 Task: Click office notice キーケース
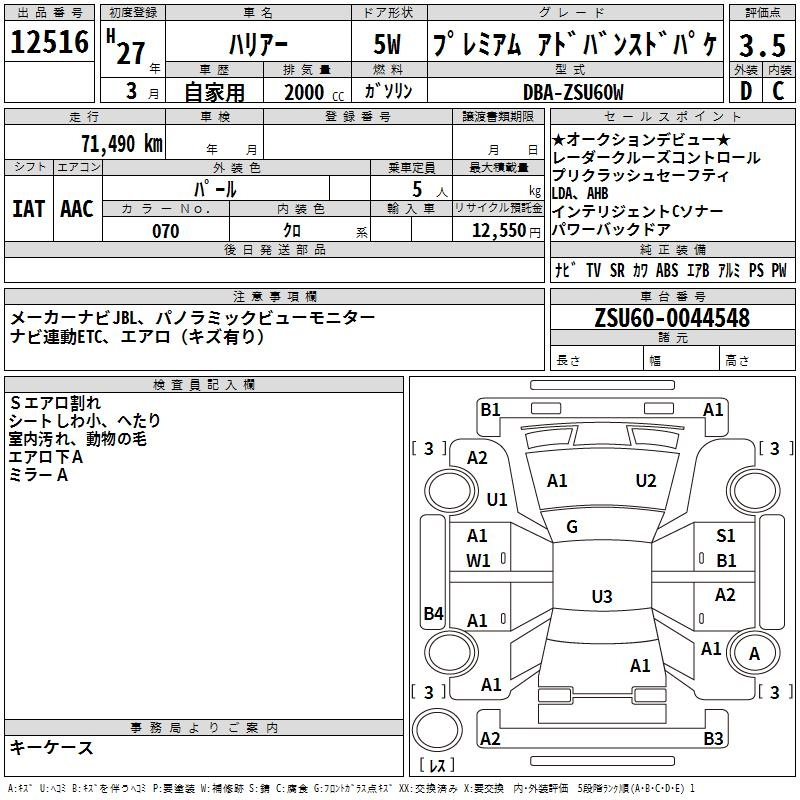point(52,747)
